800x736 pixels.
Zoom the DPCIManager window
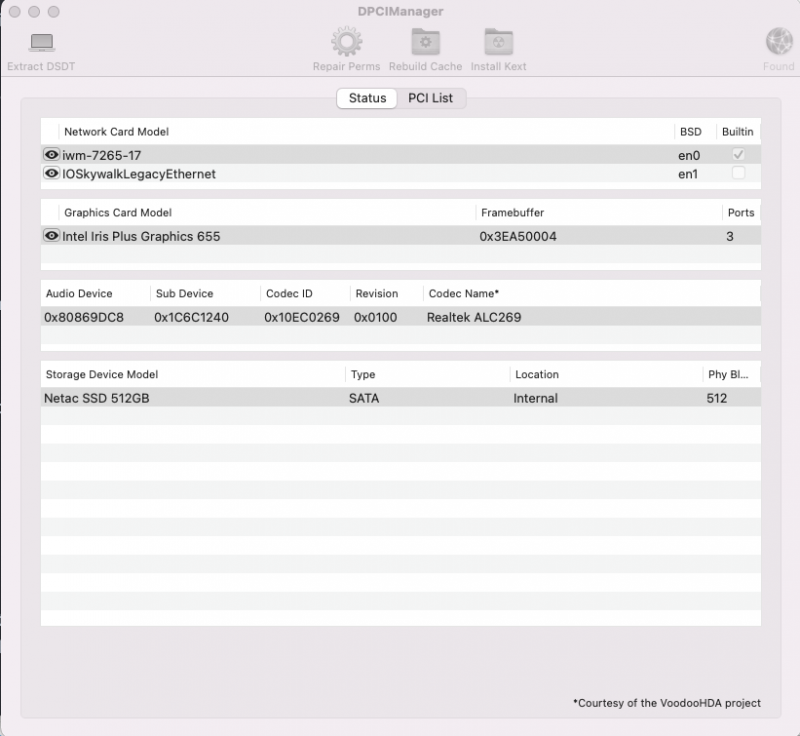[x=54, y=11]
